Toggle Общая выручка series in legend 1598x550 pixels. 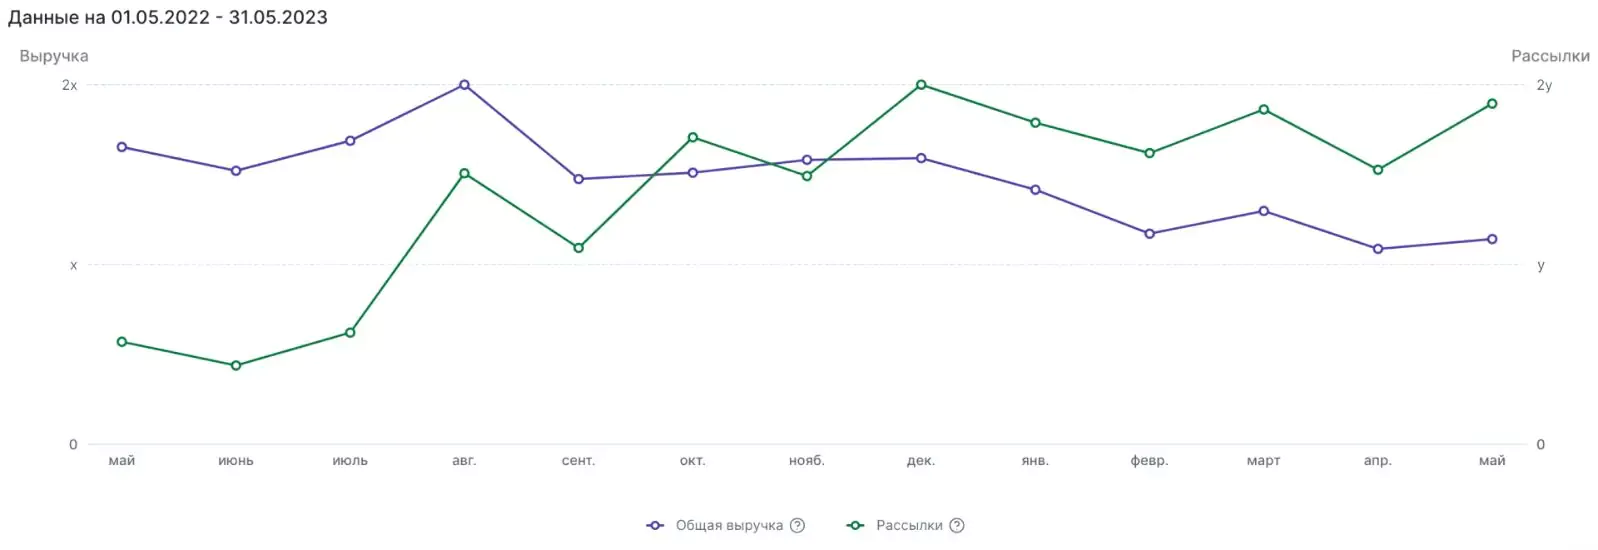pos(729,526)
